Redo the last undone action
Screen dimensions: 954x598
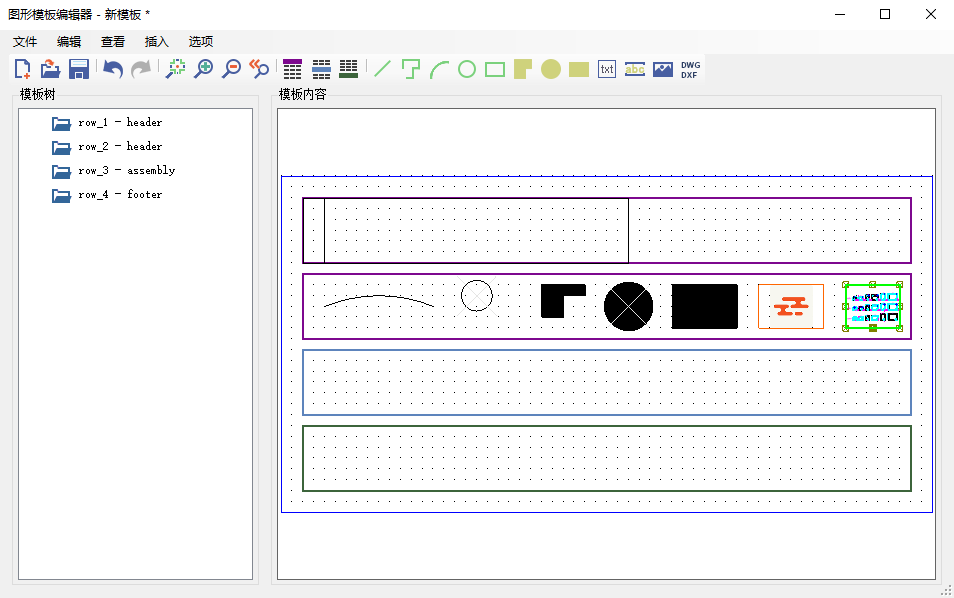tap(141, 69)
